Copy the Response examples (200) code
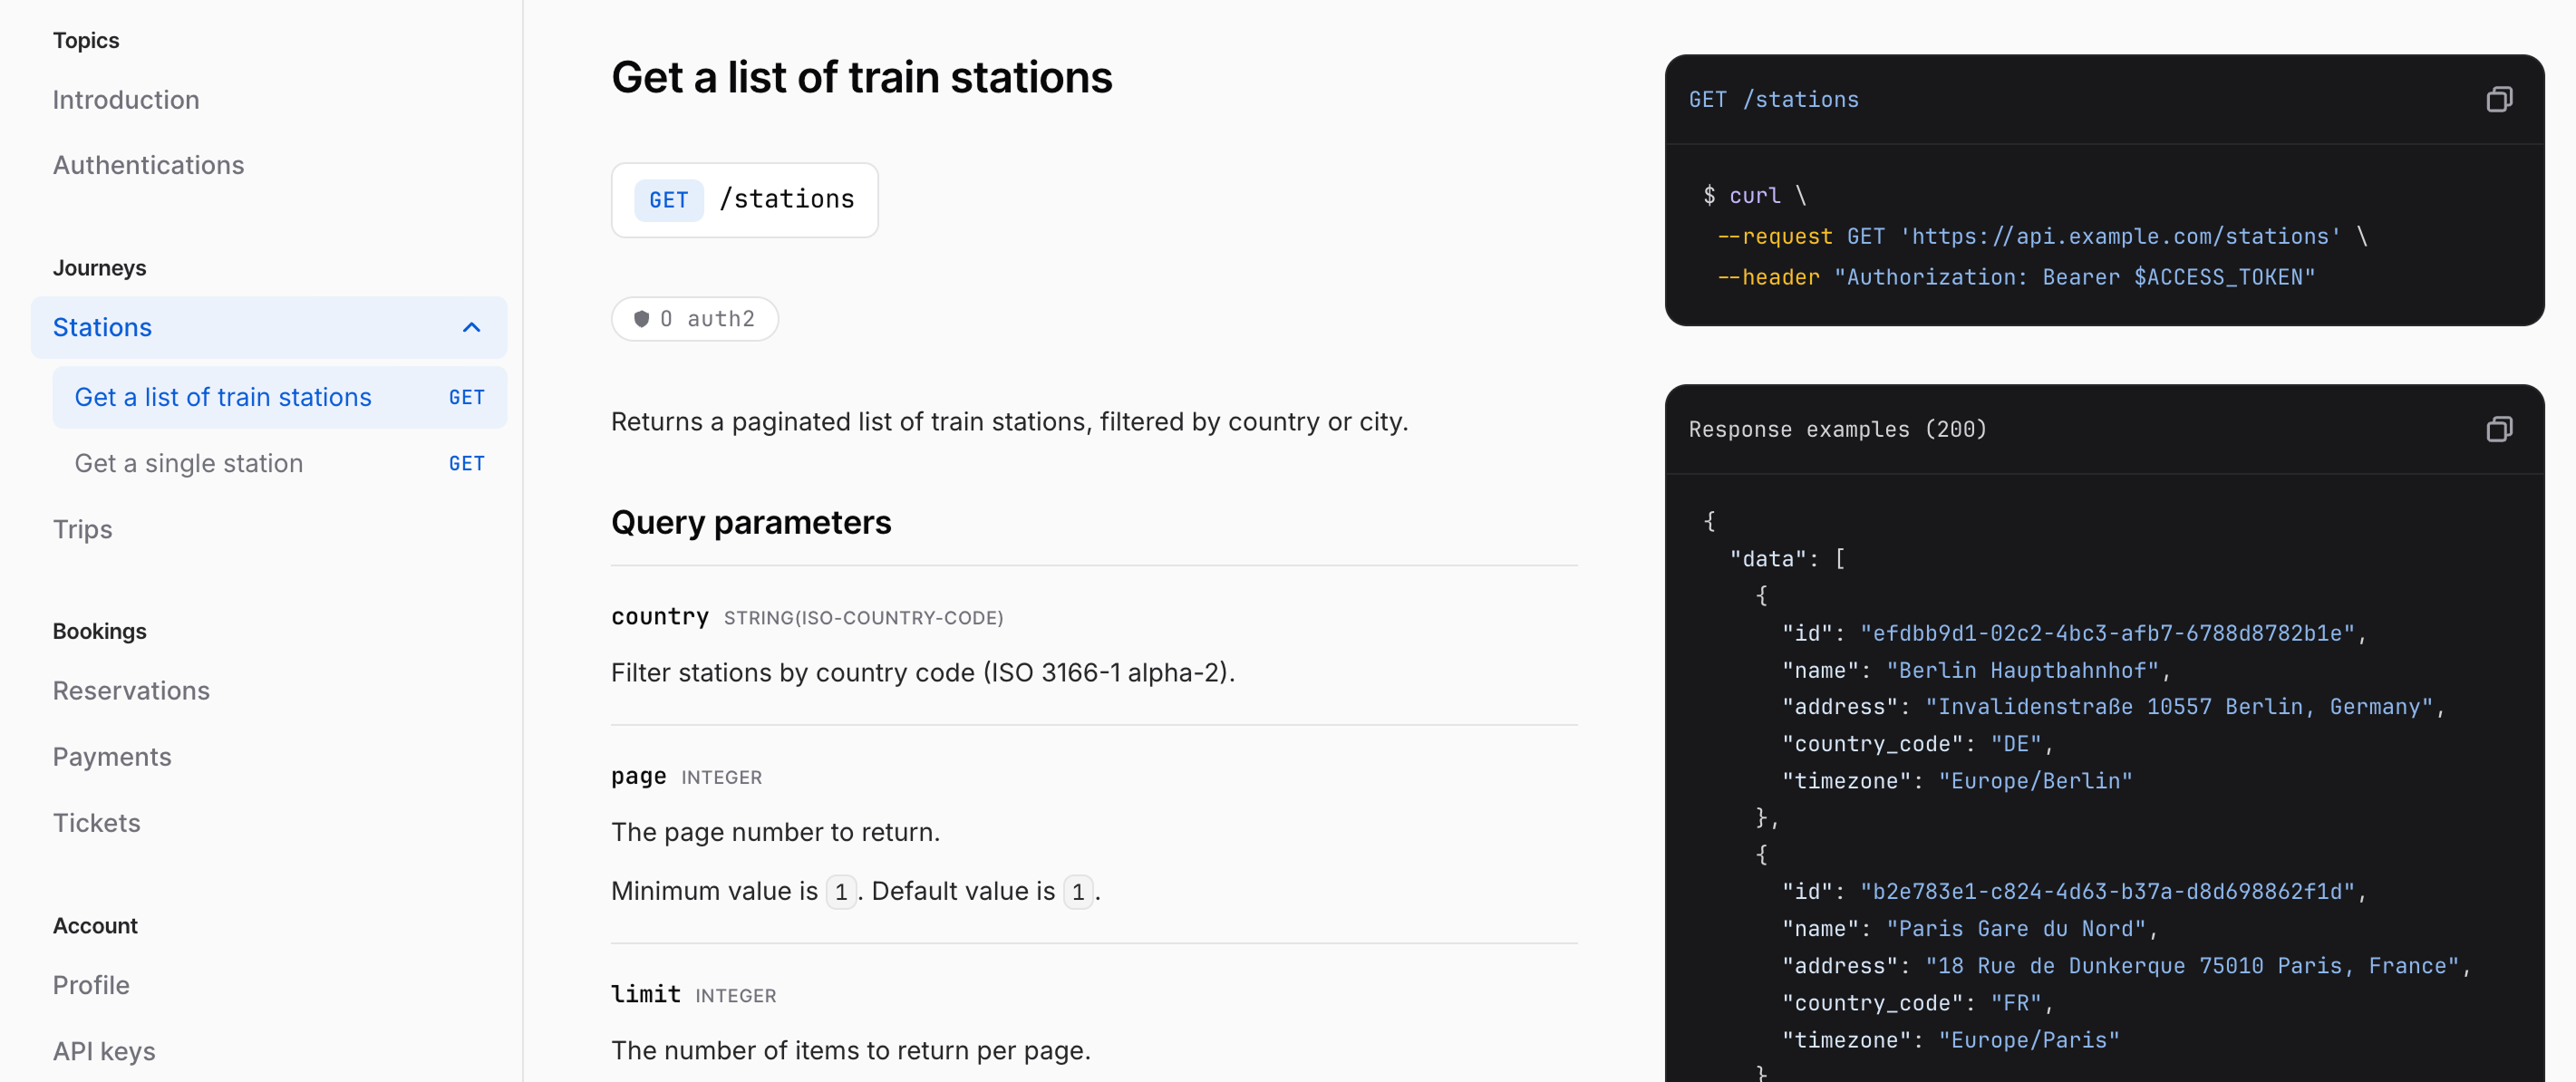This screenshot has width=2576, height=1082. [x=2498, y=429]
